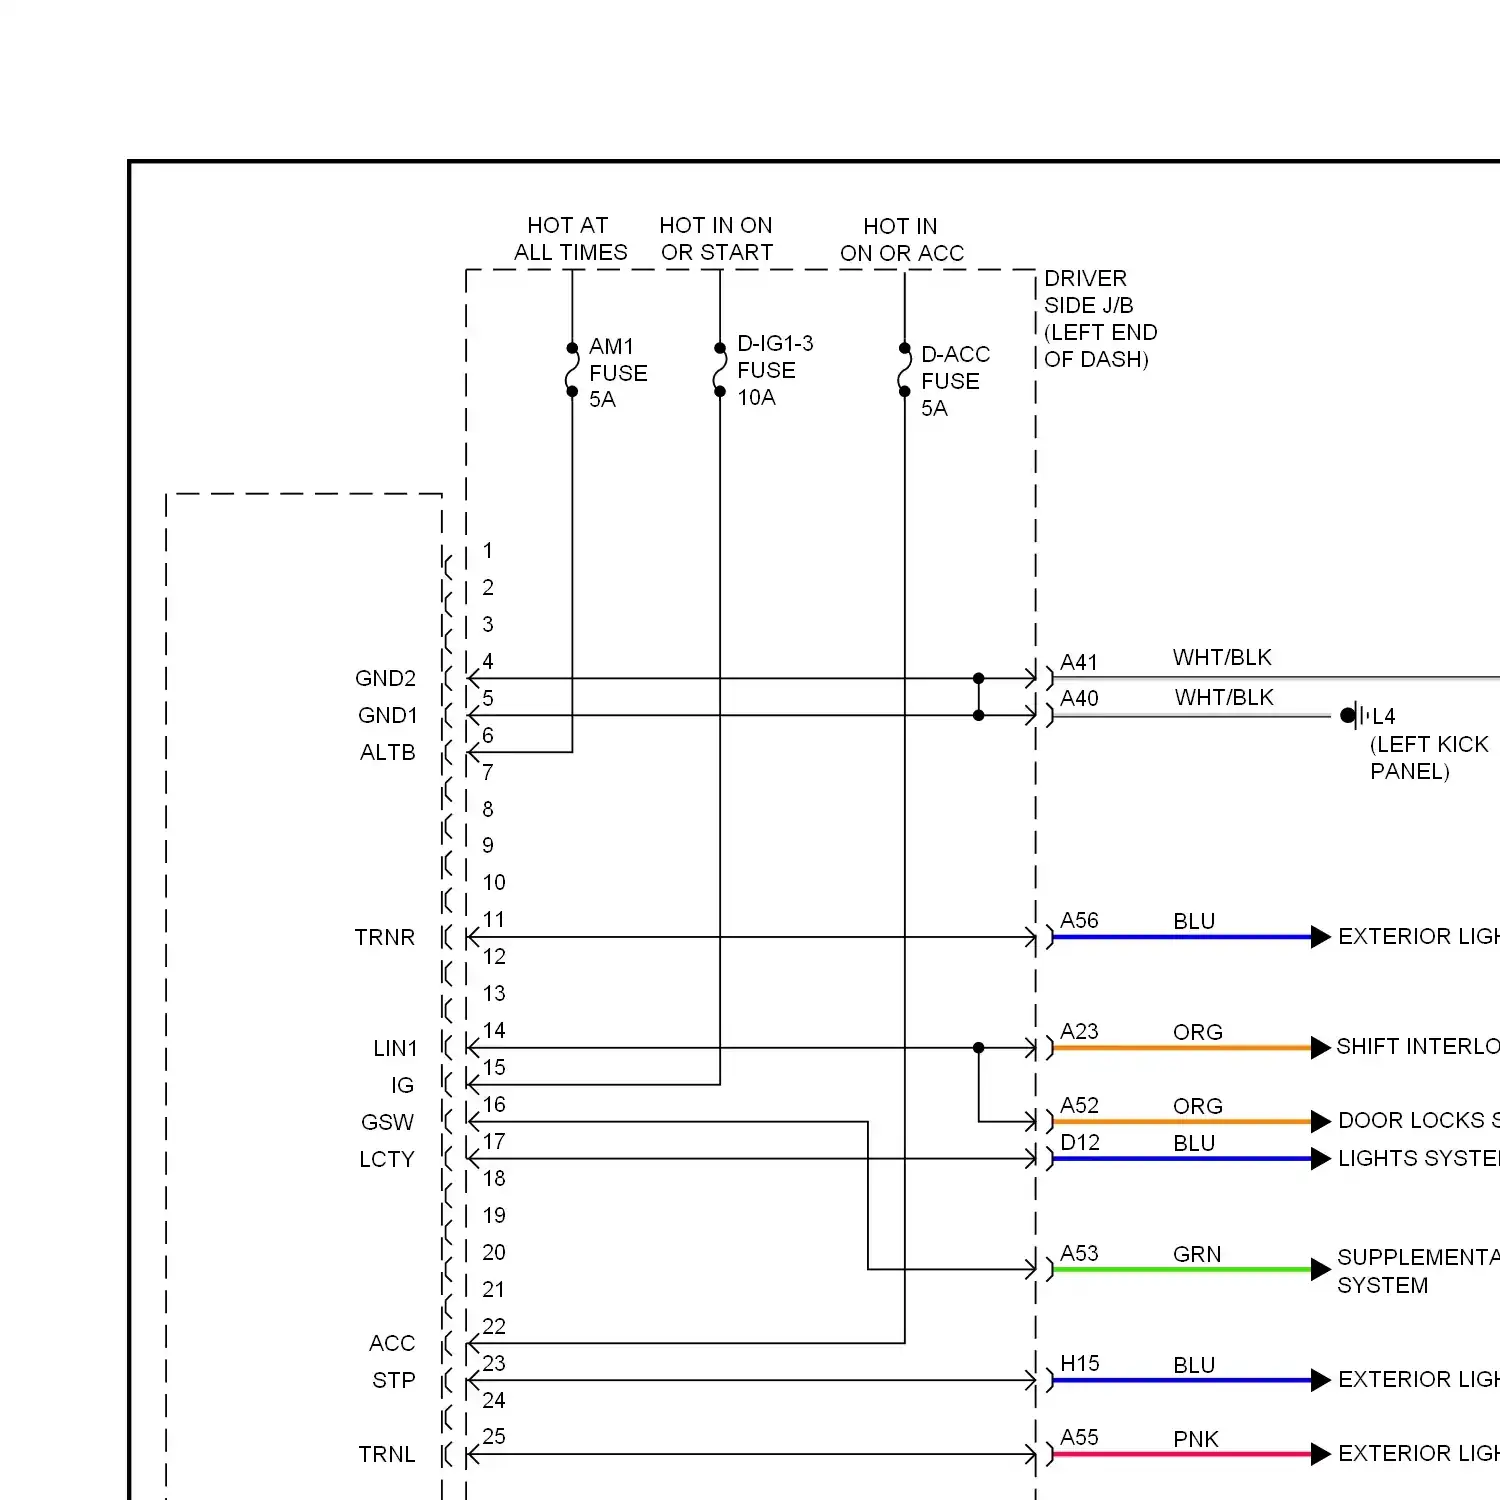
Task: Click pin number 9 on the connector
Action: 488,845
